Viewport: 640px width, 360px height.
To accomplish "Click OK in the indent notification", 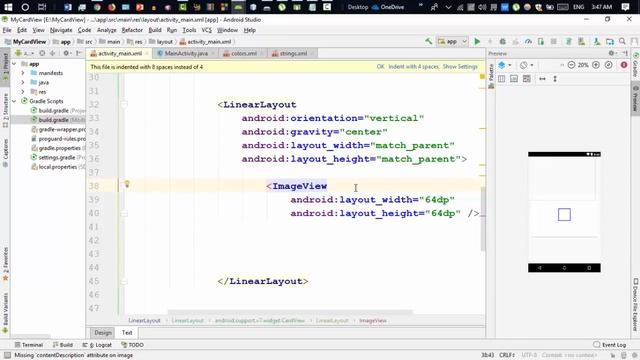I will pyautogui.click(x=380, y=67).
